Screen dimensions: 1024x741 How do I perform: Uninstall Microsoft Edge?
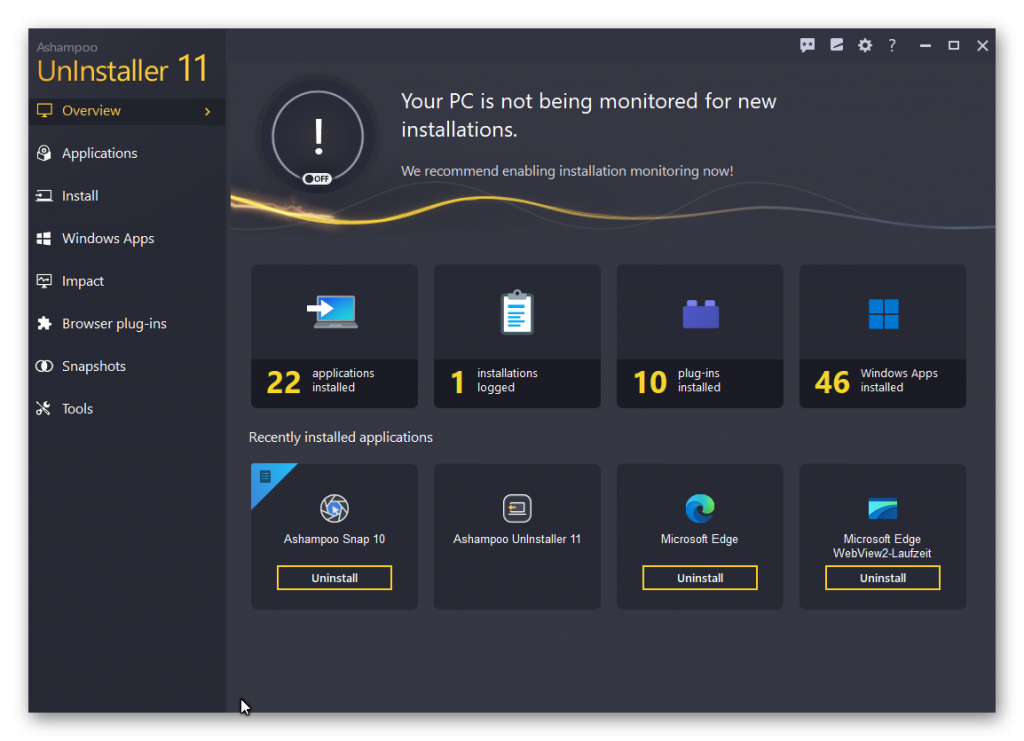(x=700, y=578)
